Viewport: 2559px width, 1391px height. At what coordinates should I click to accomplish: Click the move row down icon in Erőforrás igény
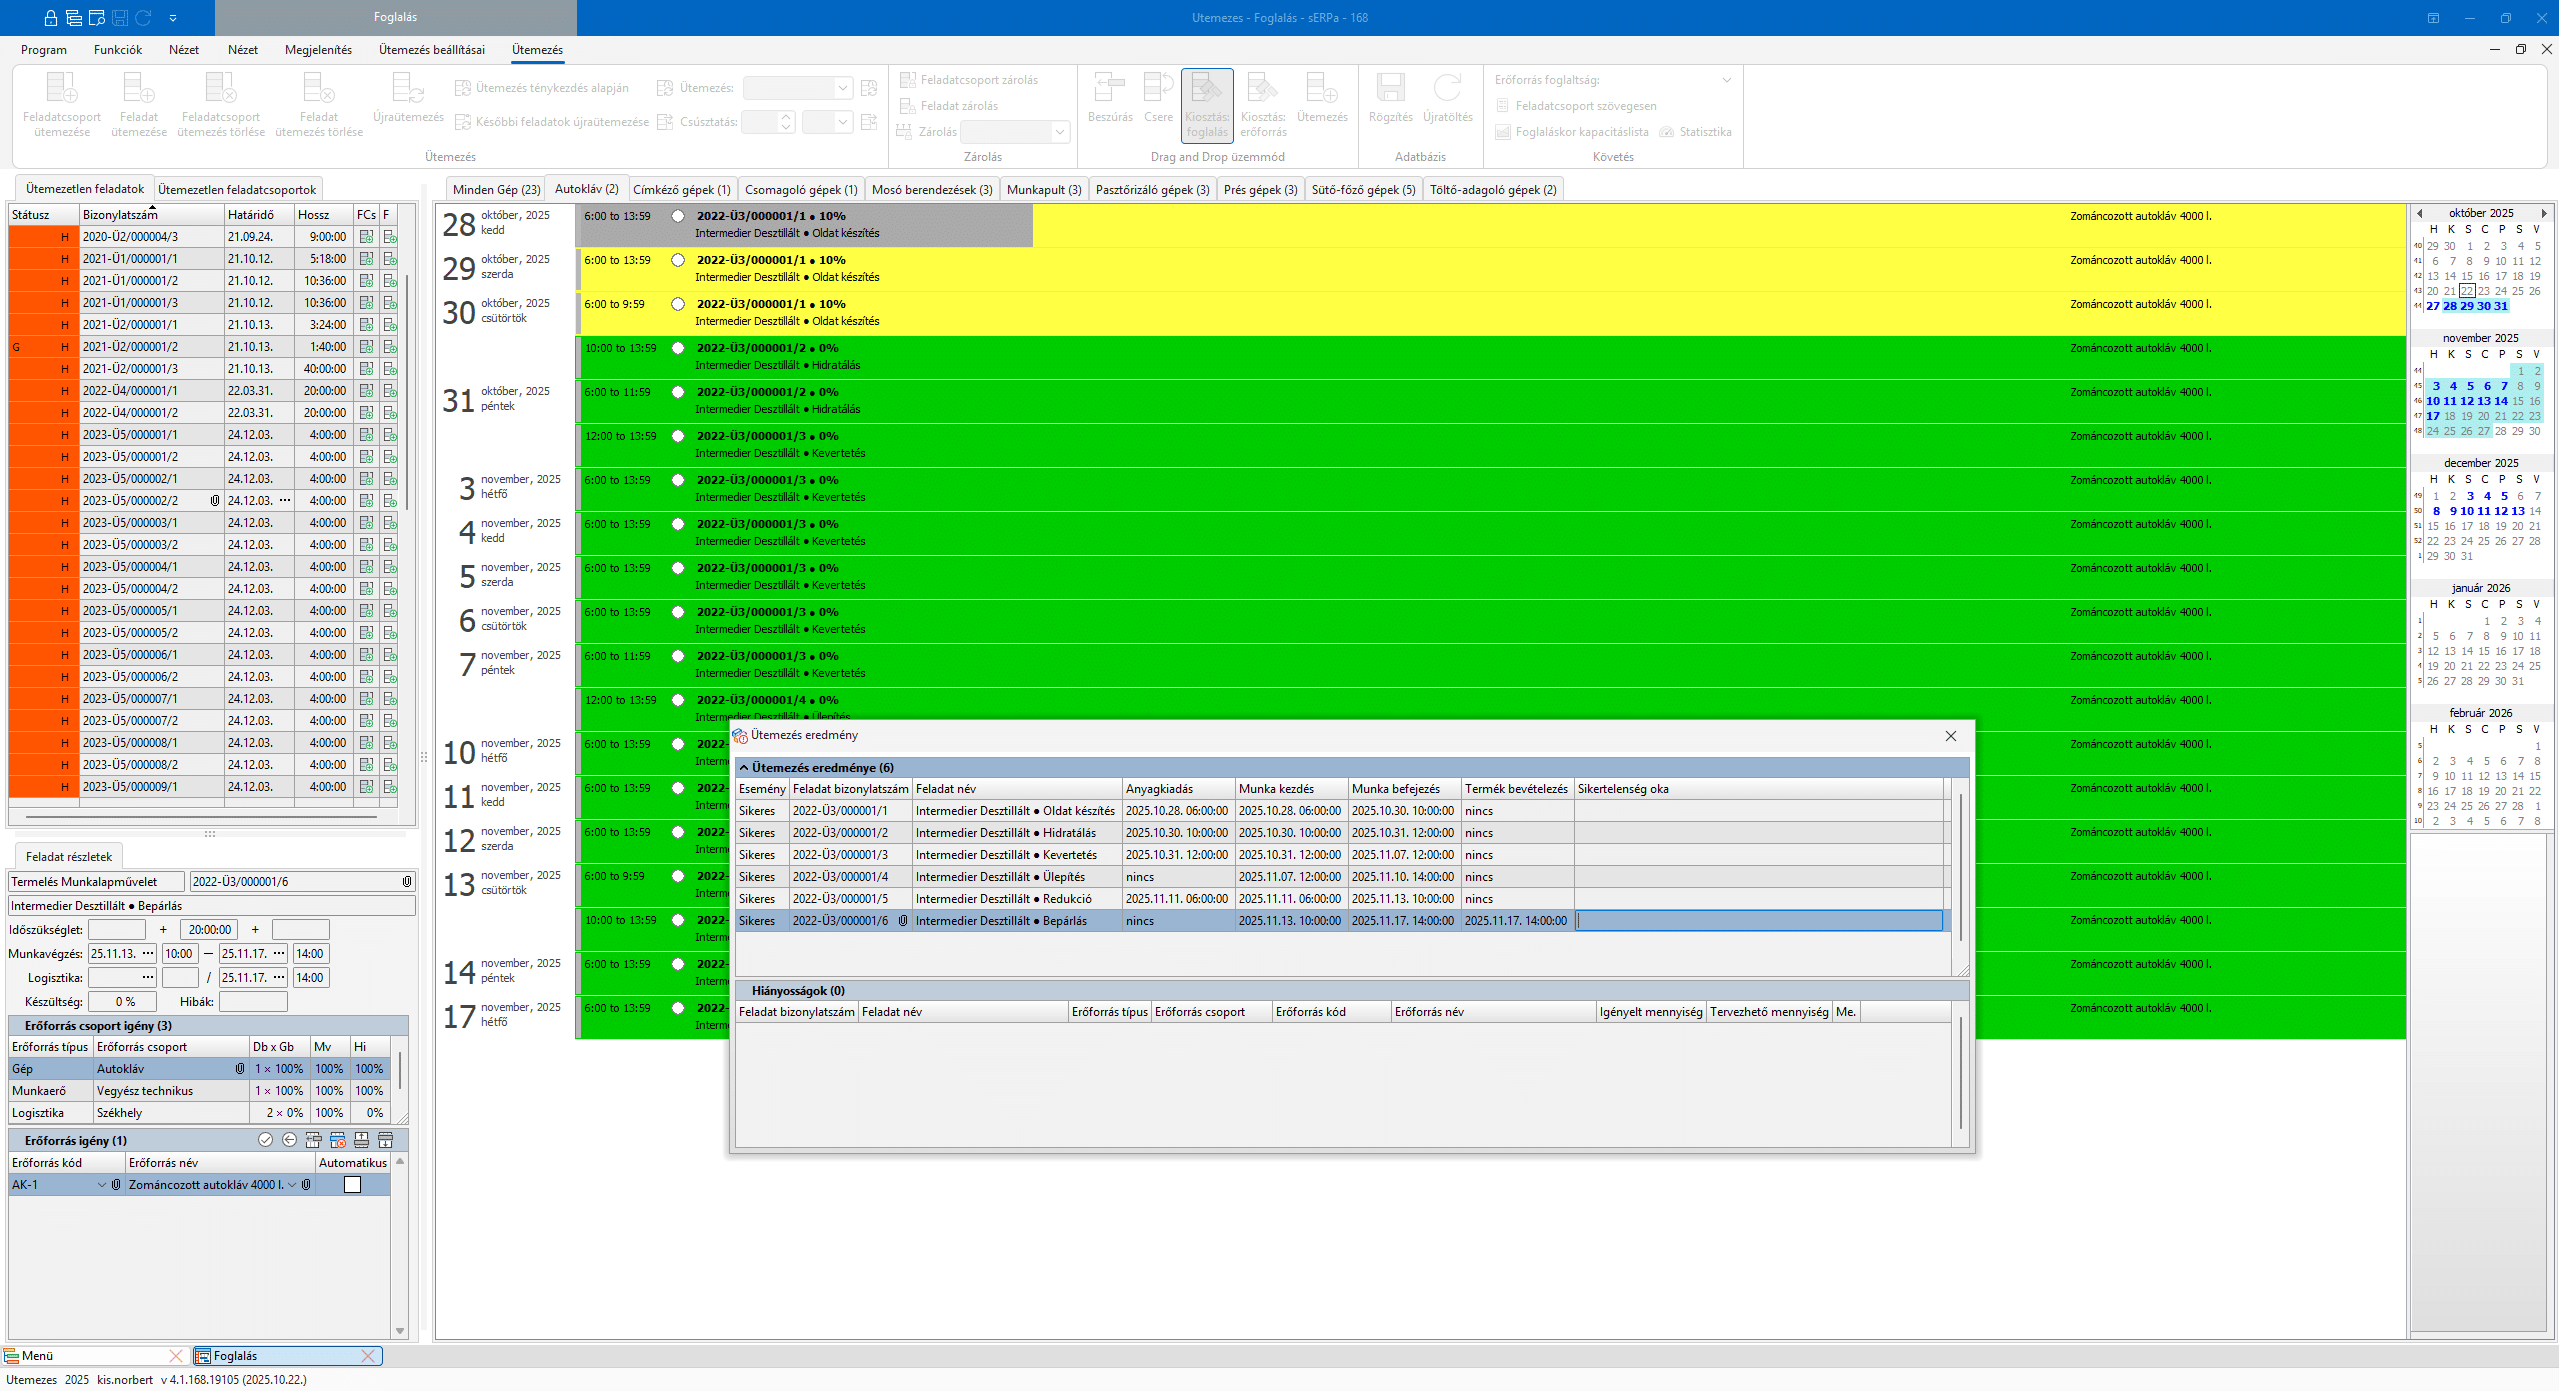coord(385,1140)
